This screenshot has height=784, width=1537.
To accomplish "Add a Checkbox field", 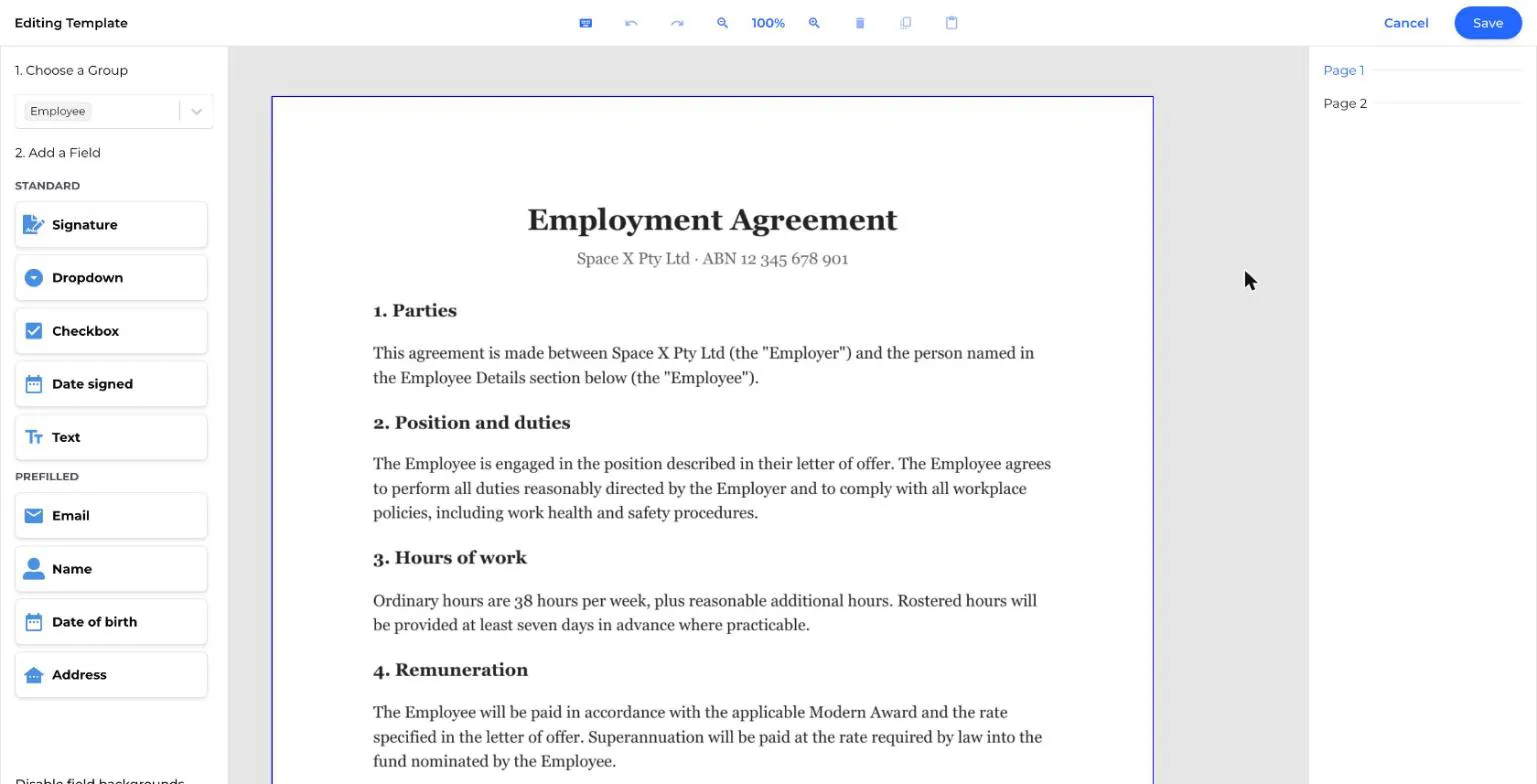I will (x=111, y=331).
